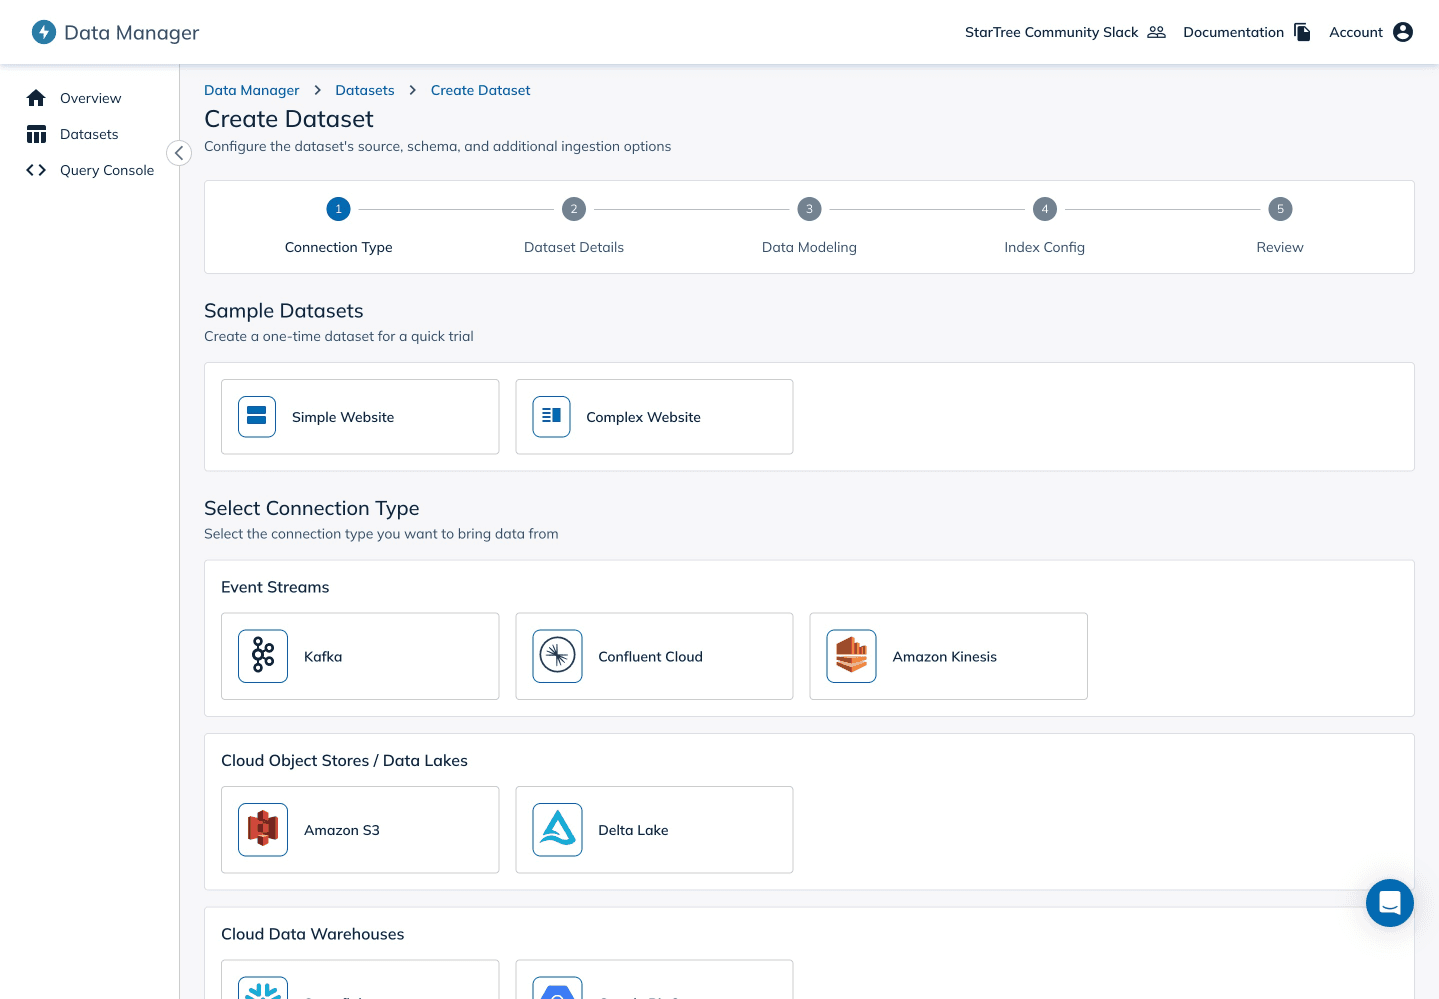Jump to the Dataset Details step
Viewport: 1439px width, 999px height.
tap(573, 209)
